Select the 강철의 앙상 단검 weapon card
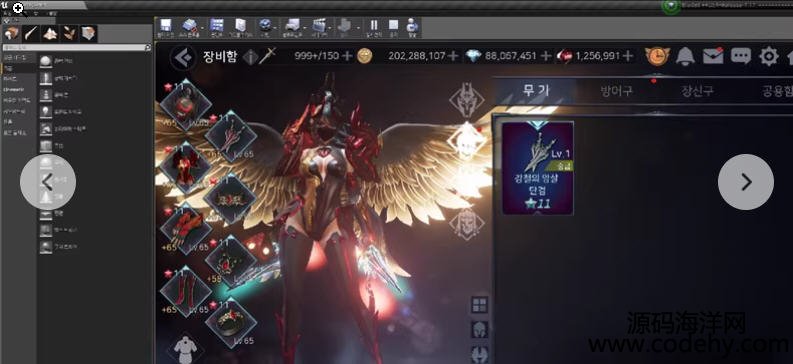Image resolution: width=793 pixels, height=364 pixels. pyautogui.click(x=538, y=168)
